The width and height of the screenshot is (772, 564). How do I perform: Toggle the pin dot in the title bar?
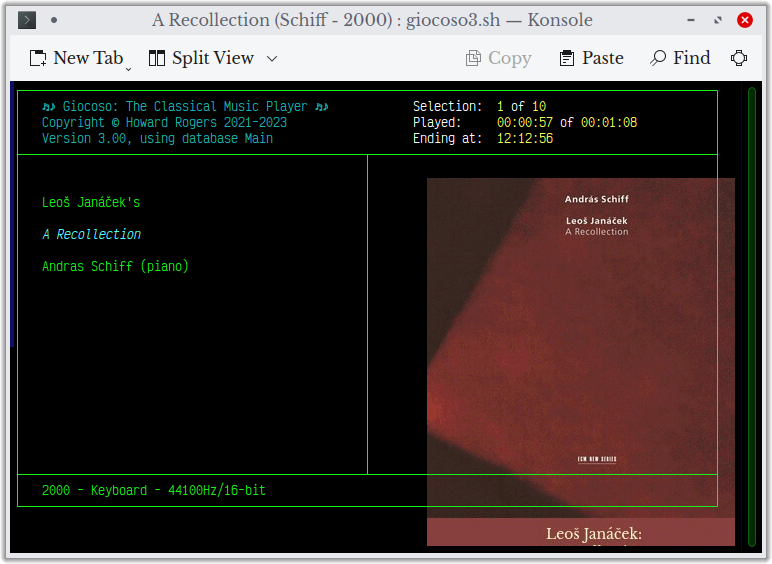click(53, 20)
